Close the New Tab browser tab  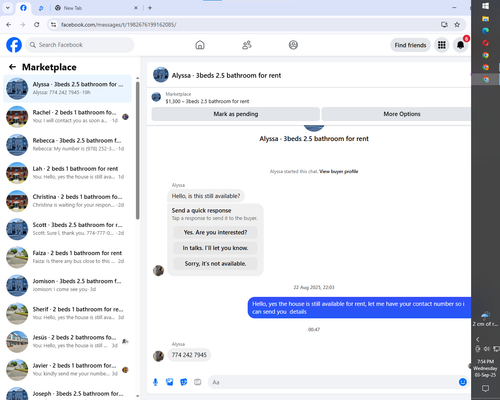pyautogui.click(x=136, y=8)
